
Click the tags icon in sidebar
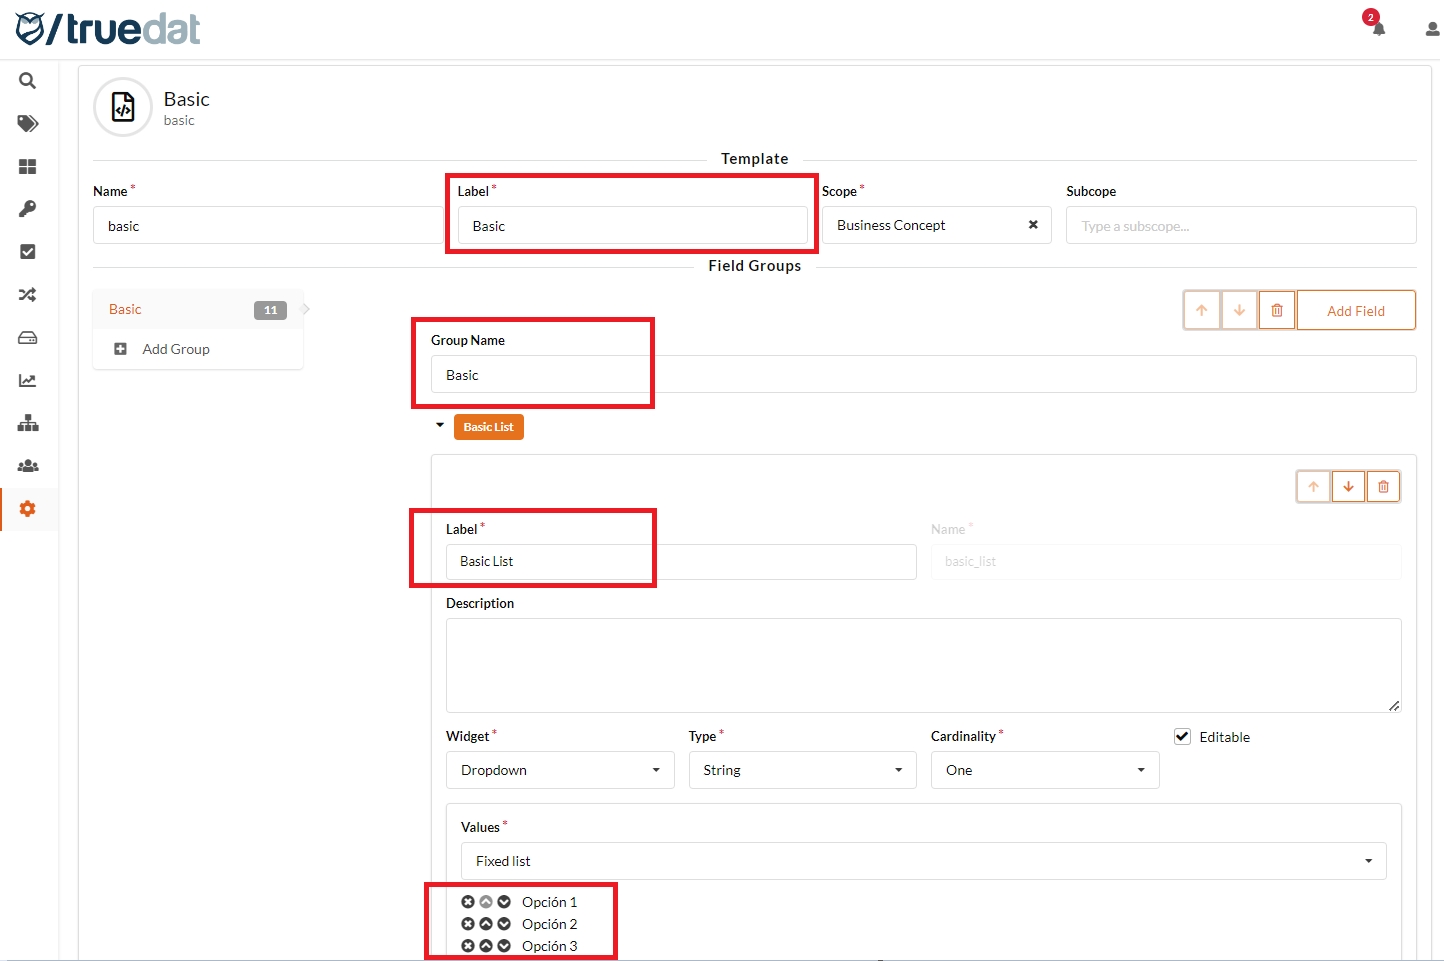(x=27, y=124)
